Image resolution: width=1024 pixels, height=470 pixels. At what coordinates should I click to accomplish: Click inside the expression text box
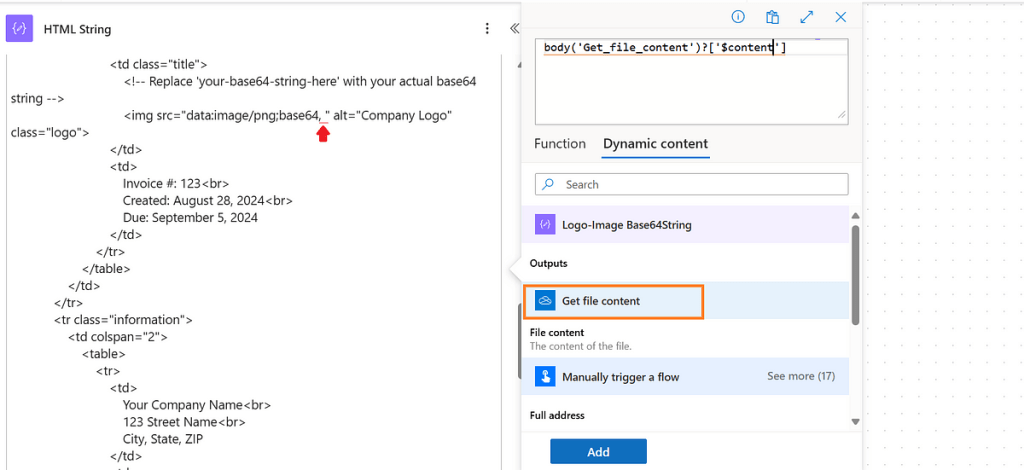(692, 82)
